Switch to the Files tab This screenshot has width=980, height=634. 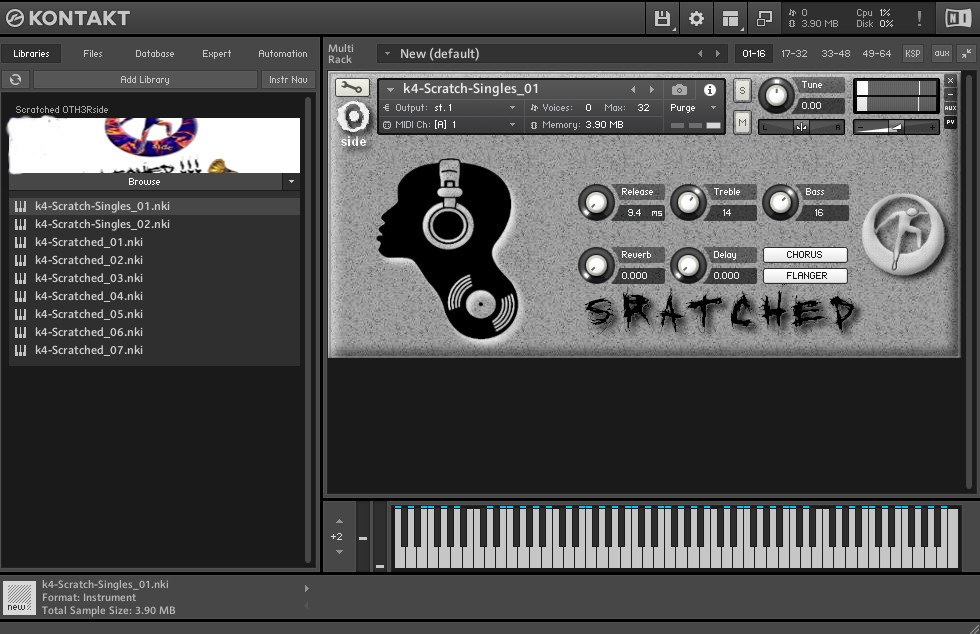92,54
